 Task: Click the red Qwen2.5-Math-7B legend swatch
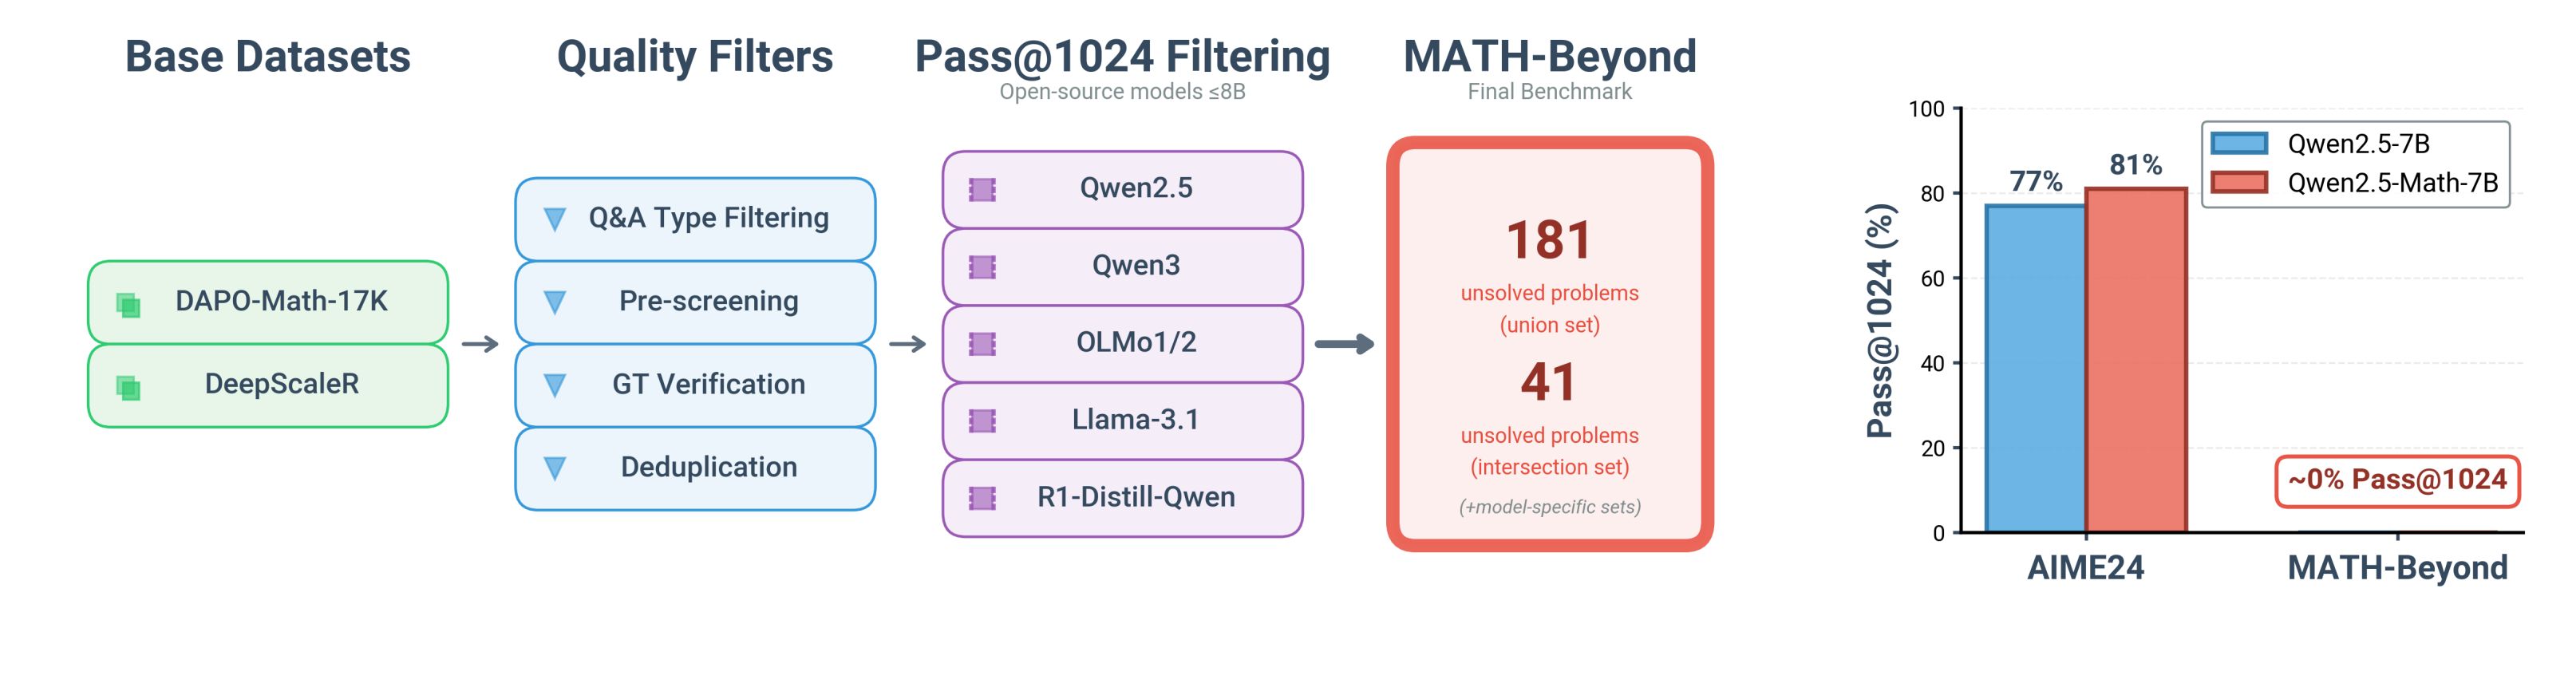tap(2239, 182)
